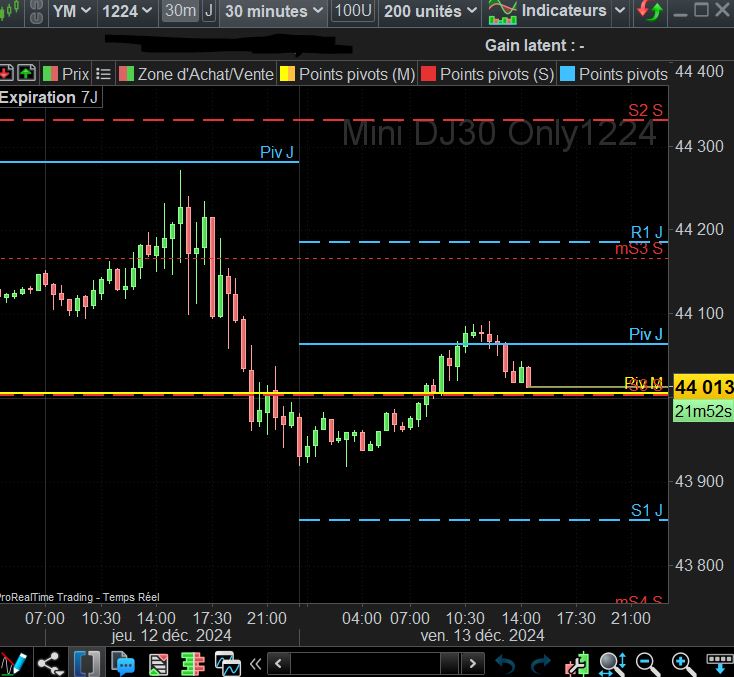Click the 21m52s countdown timer

704,411
